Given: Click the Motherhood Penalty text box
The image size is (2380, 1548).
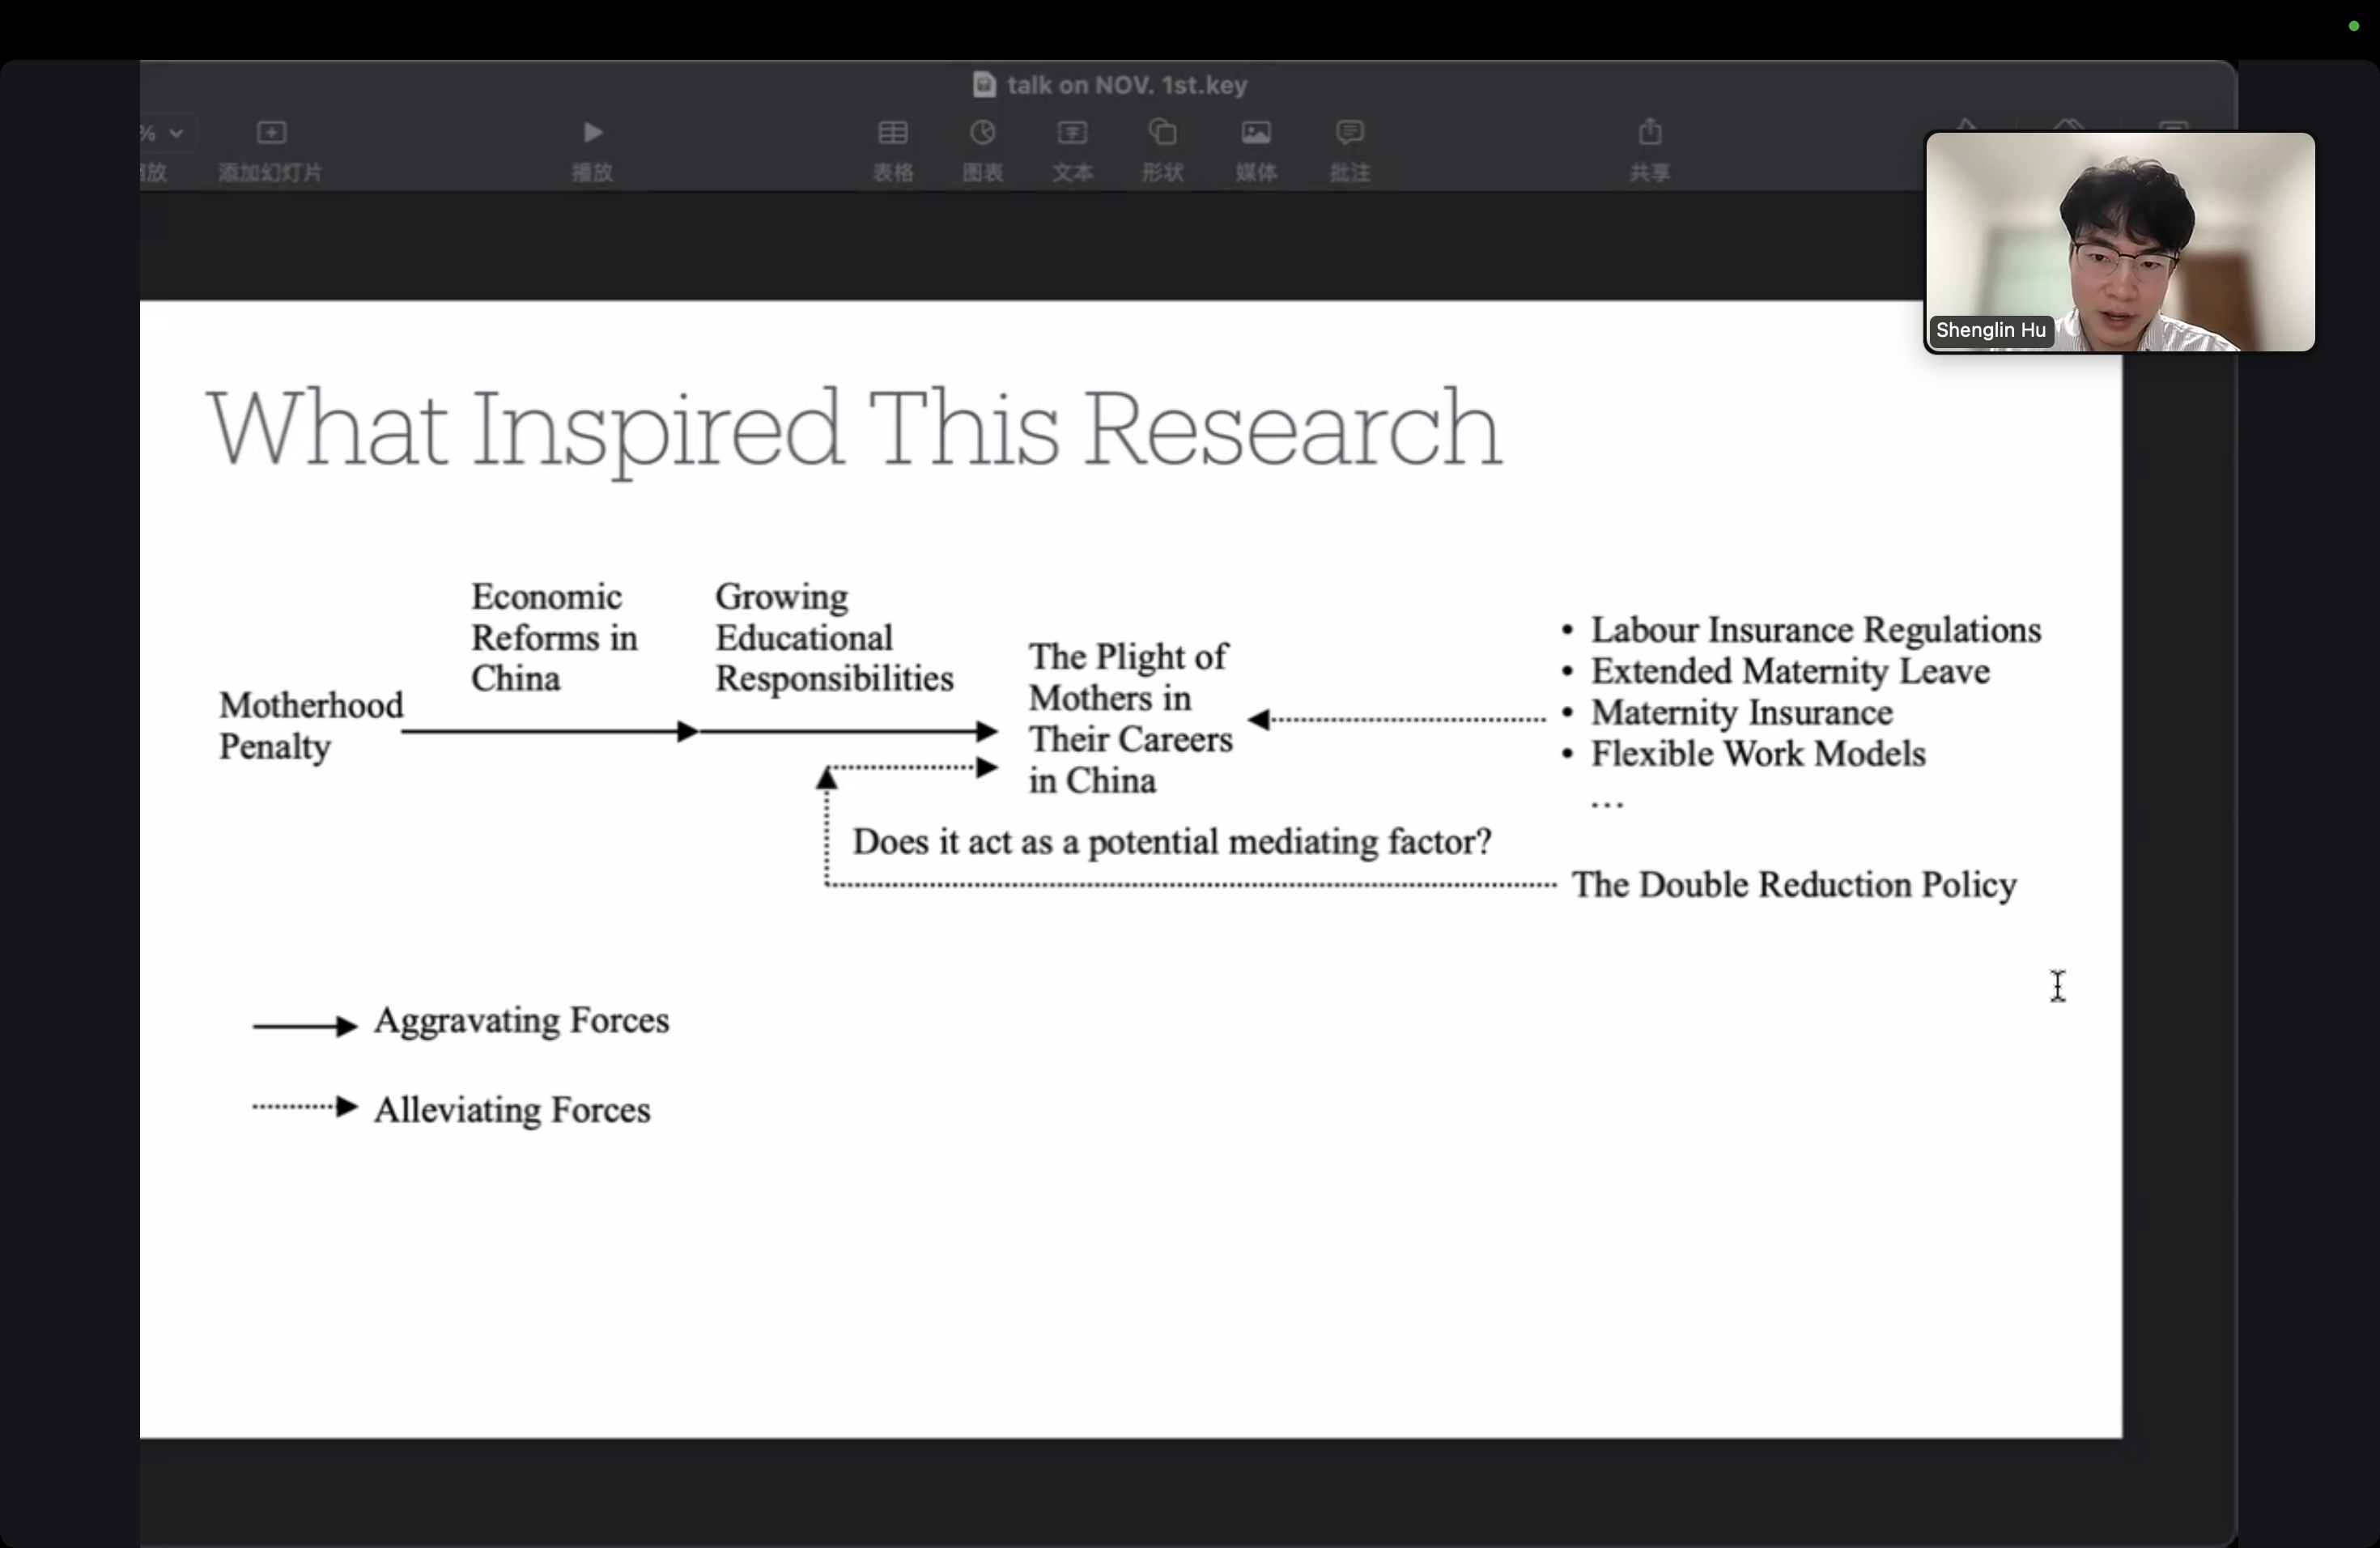Looking at the screenshot, I should (311, 726).
